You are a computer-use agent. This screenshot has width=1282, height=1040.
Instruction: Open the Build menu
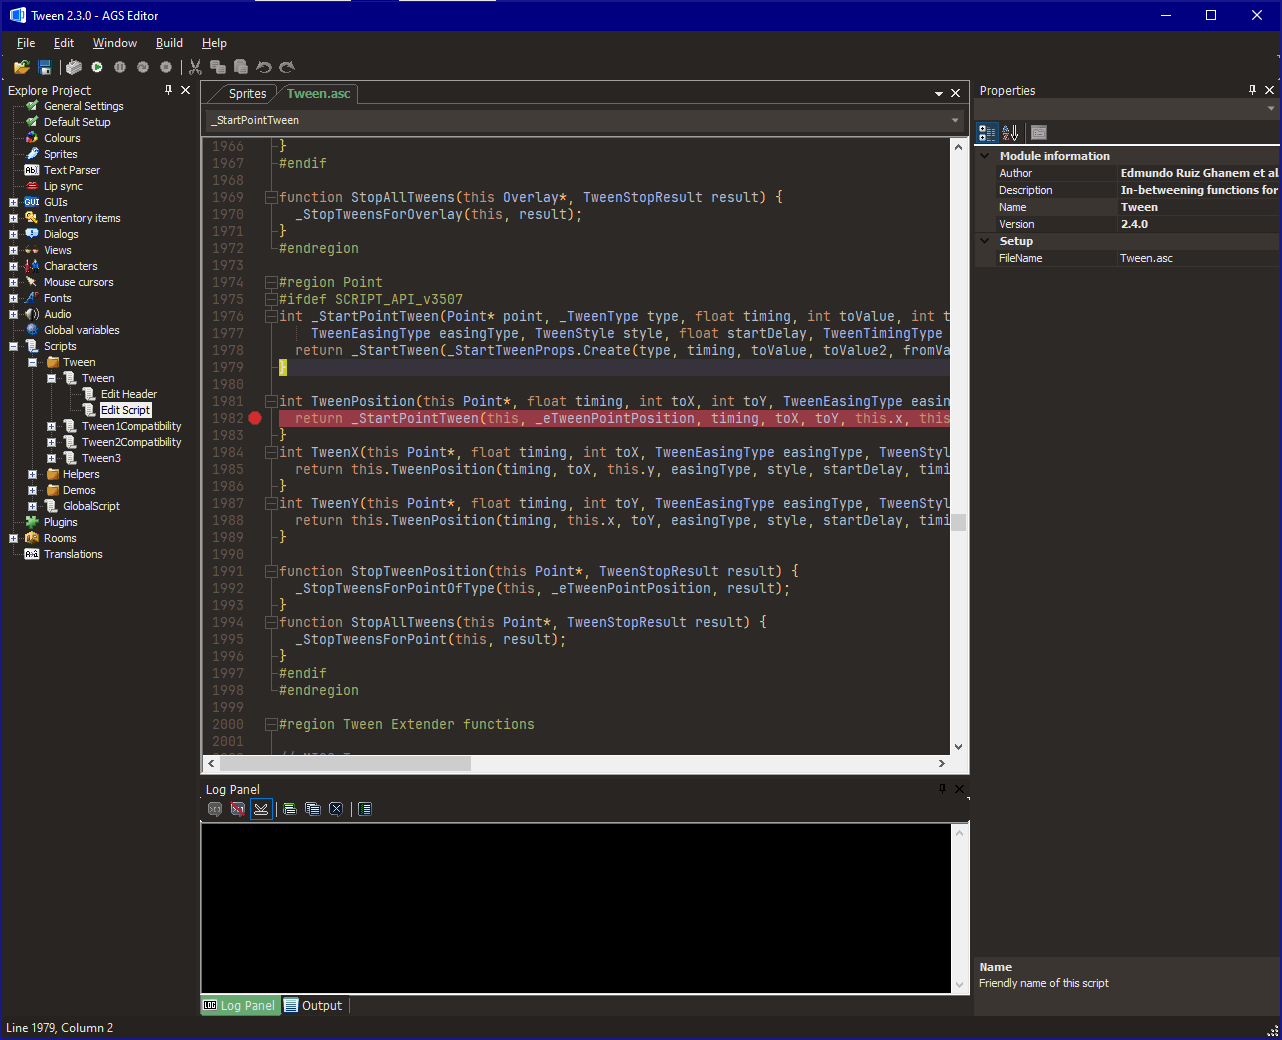tap(169, 43)
